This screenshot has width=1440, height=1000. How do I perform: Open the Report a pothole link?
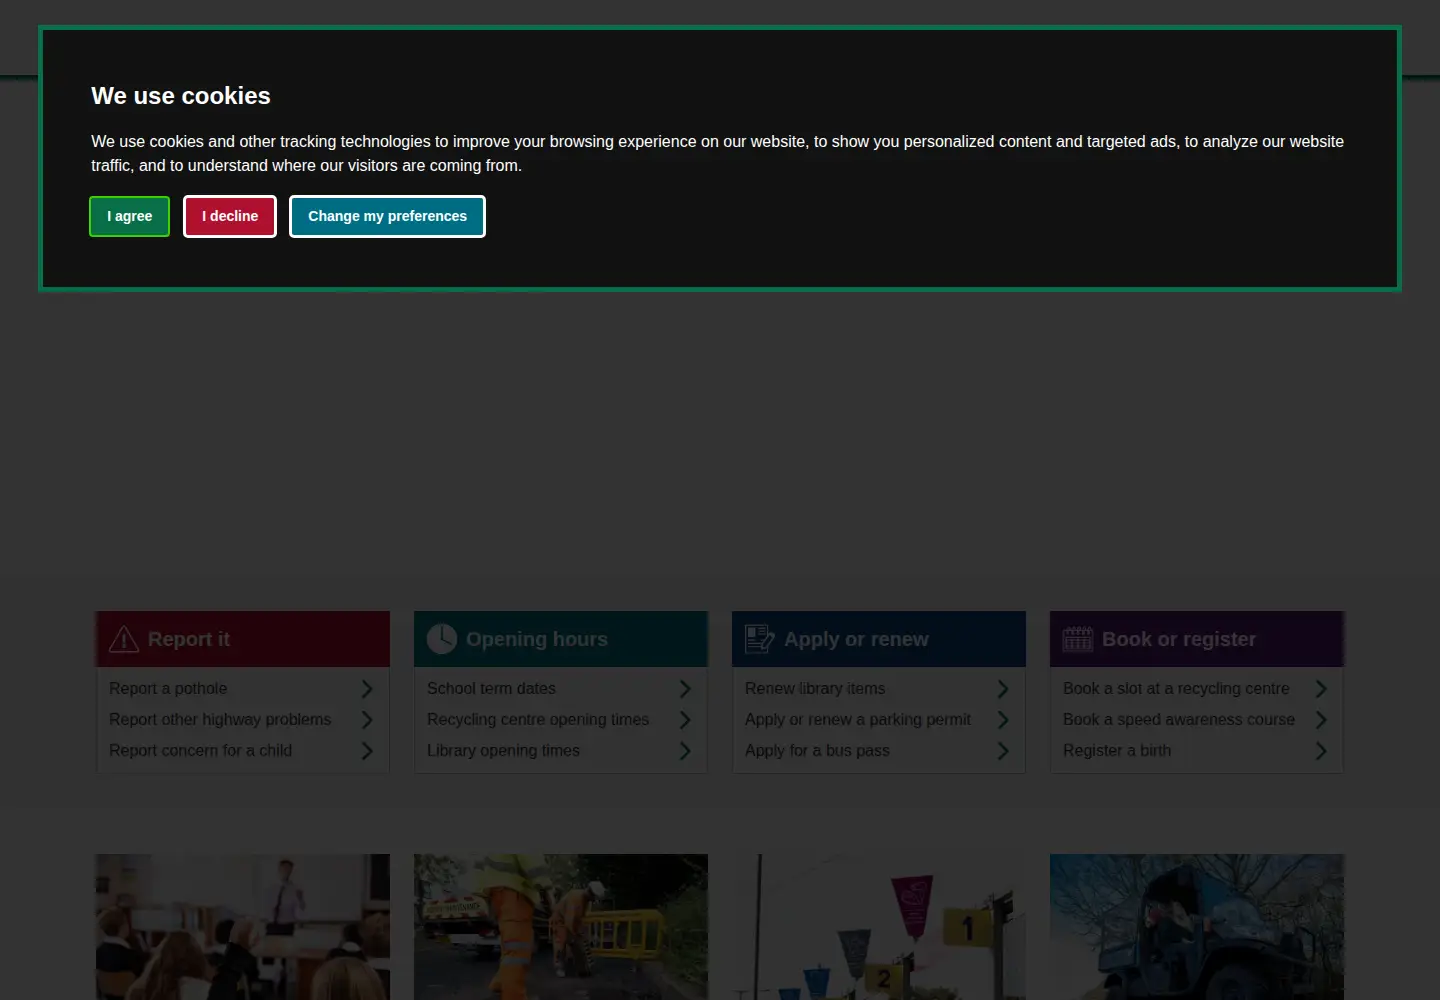168,689
